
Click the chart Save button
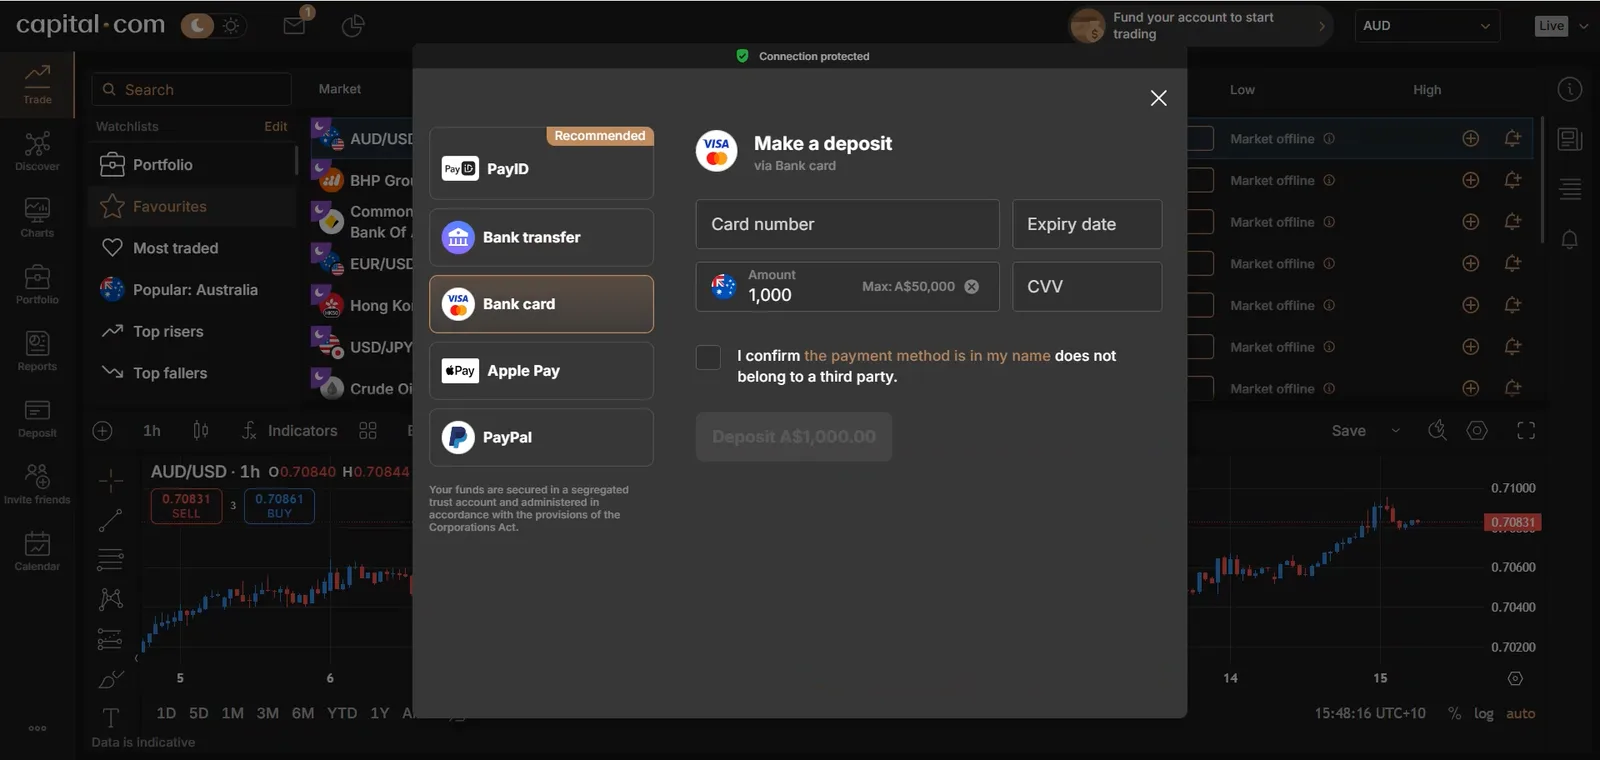(1349, 431)
